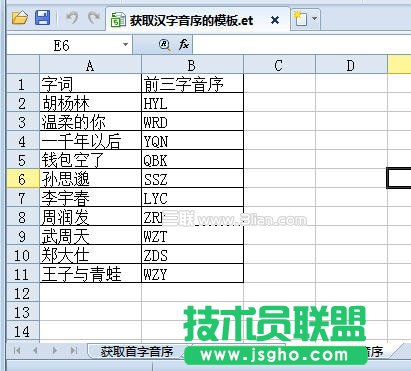
Task: Go to last sheet with the navigation arrow
Action: tap(73, 350)
